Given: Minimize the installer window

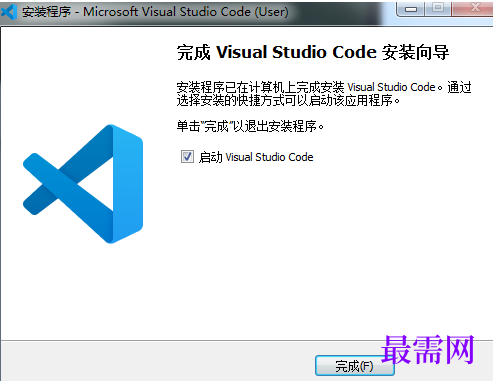Looking at the screenshot, I should pyautogui.click(x=411, y=9).
